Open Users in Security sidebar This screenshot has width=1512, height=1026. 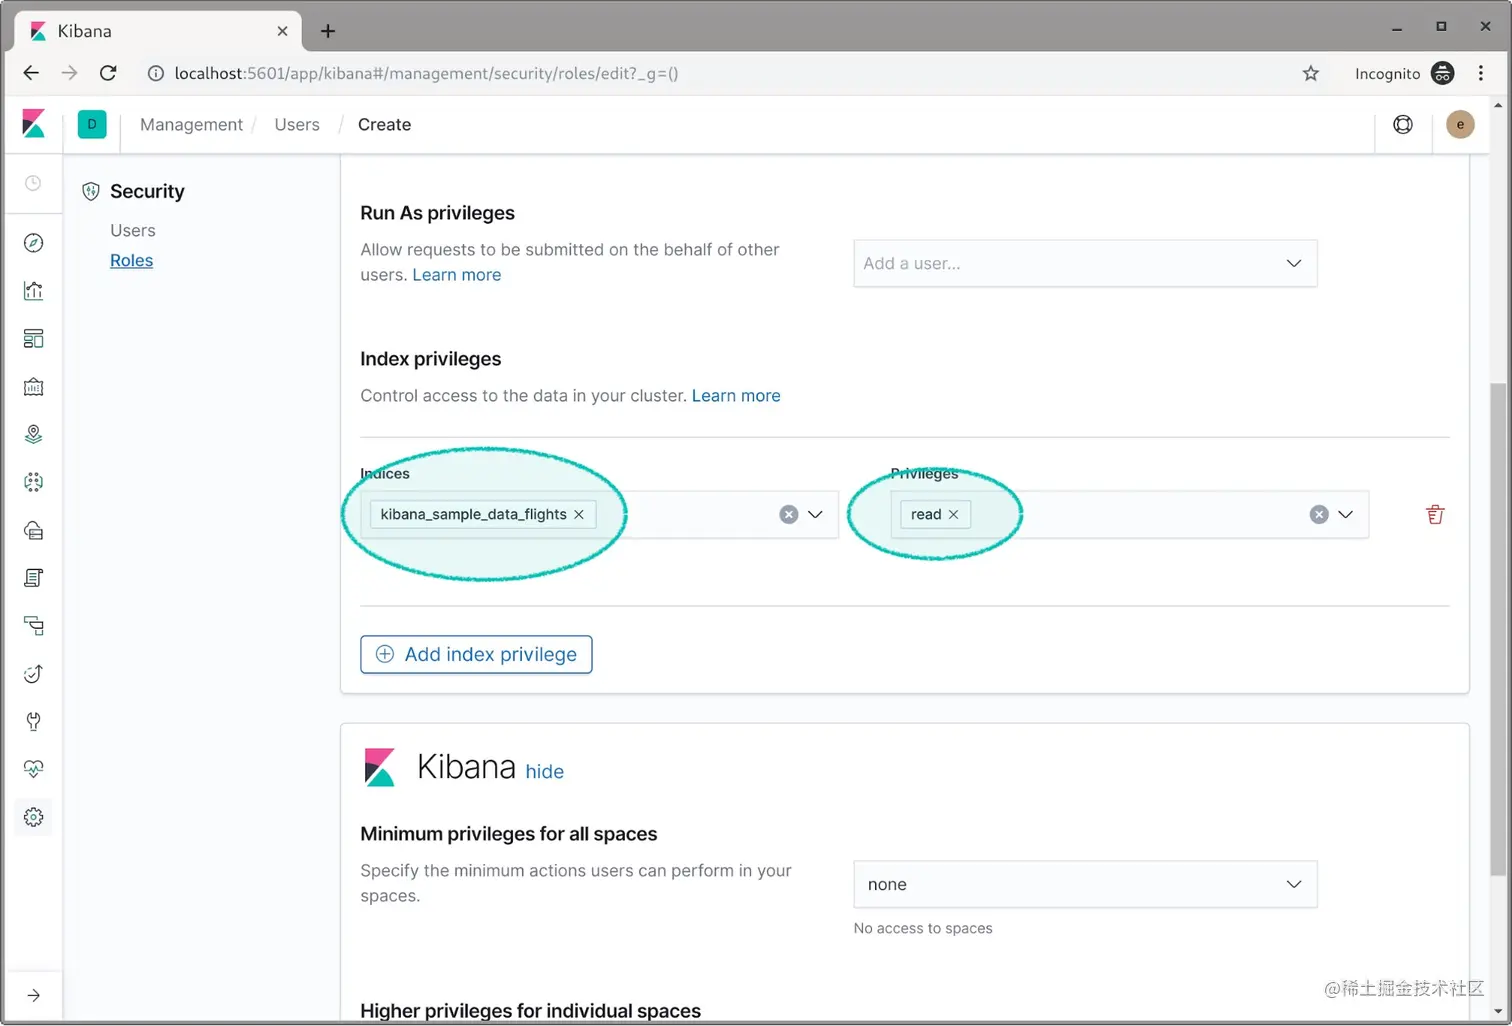coord(133,230)
